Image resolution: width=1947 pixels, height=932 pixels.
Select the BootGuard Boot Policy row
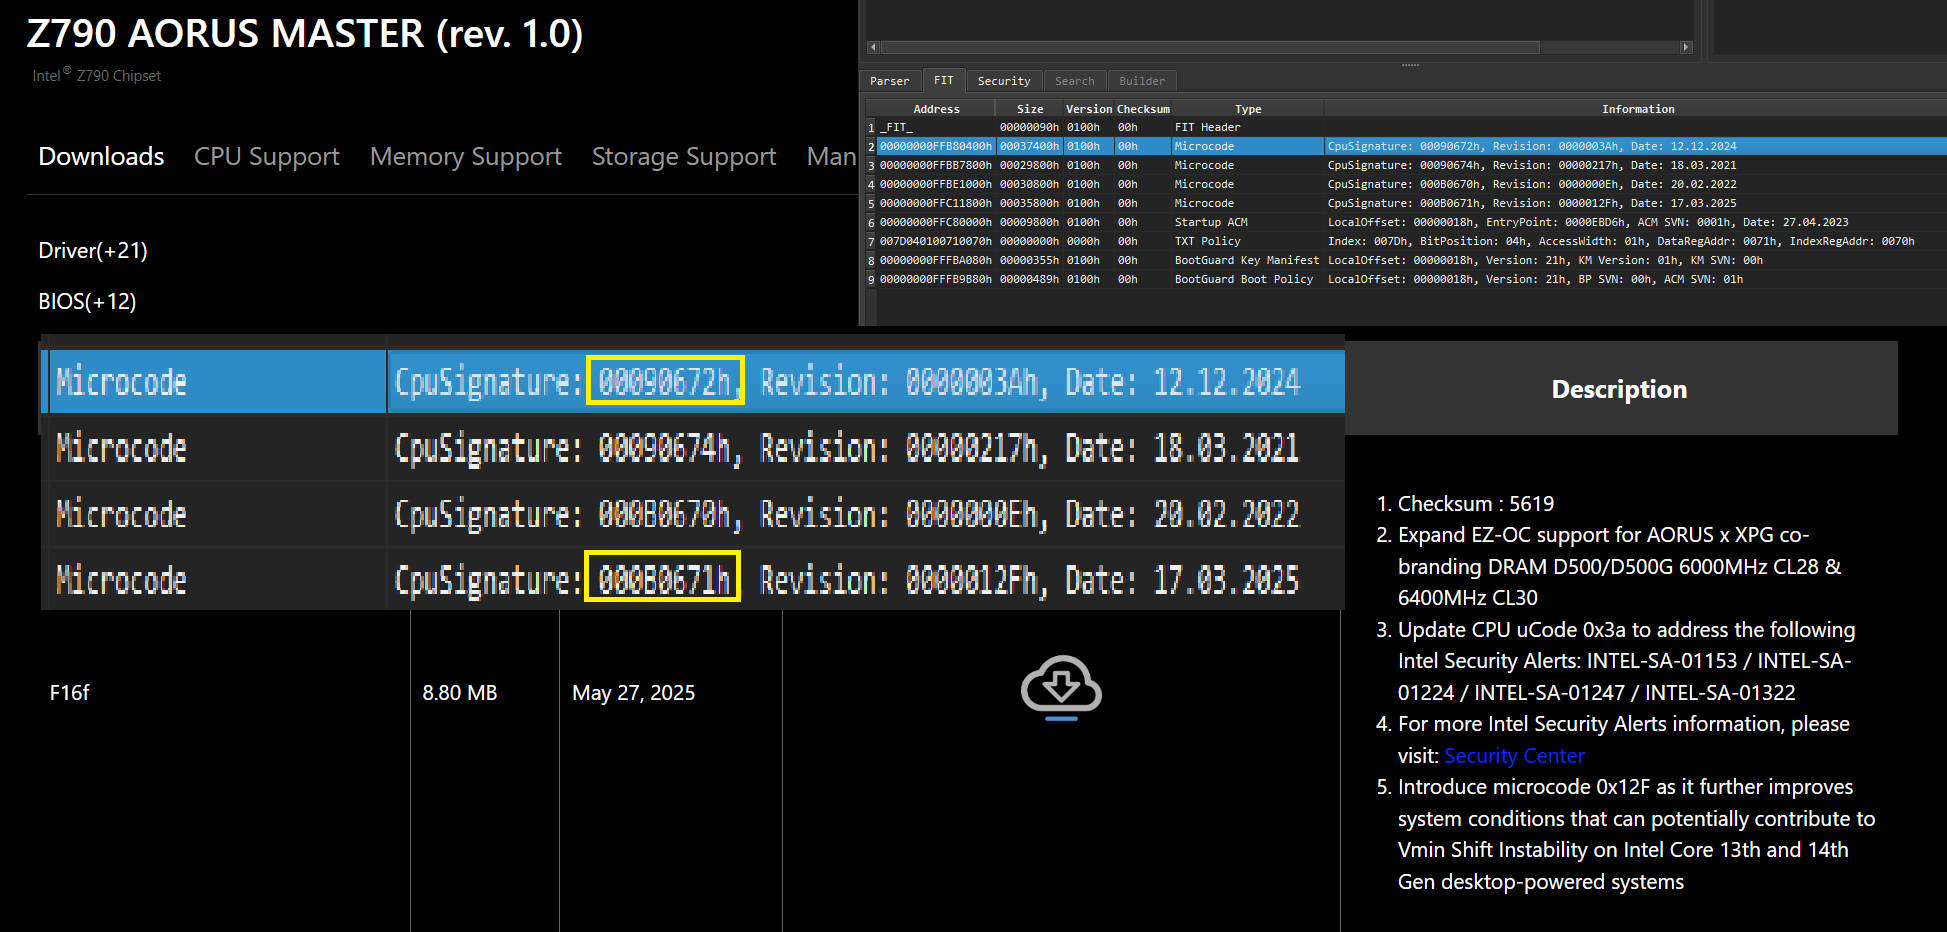click(x=1405, y=279)
